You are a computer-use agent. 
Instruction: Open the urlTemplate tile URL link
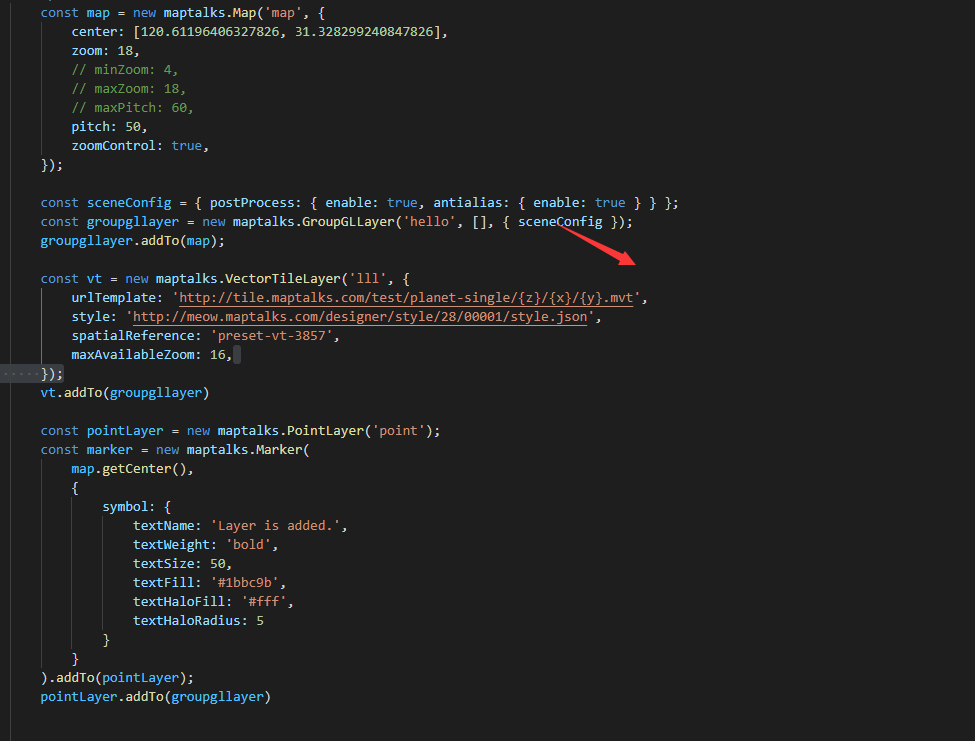(x=406, y=298)
